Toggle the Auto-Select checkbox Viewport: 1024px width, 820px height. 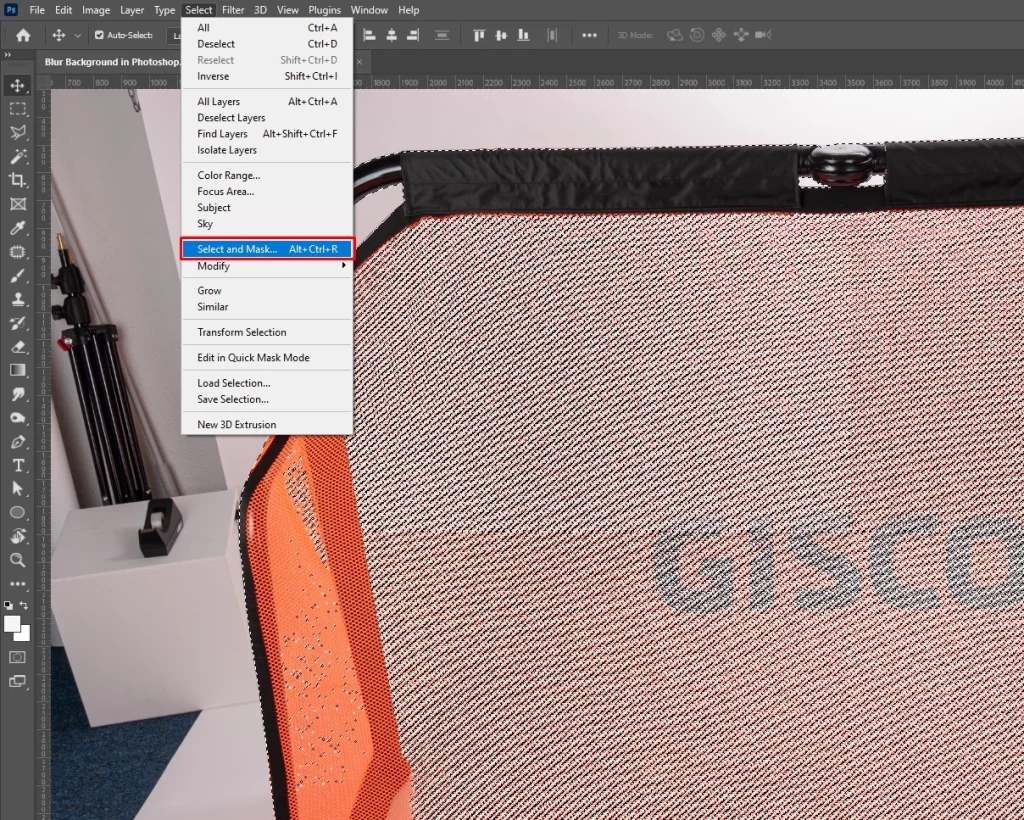click(x=99, y=35)
